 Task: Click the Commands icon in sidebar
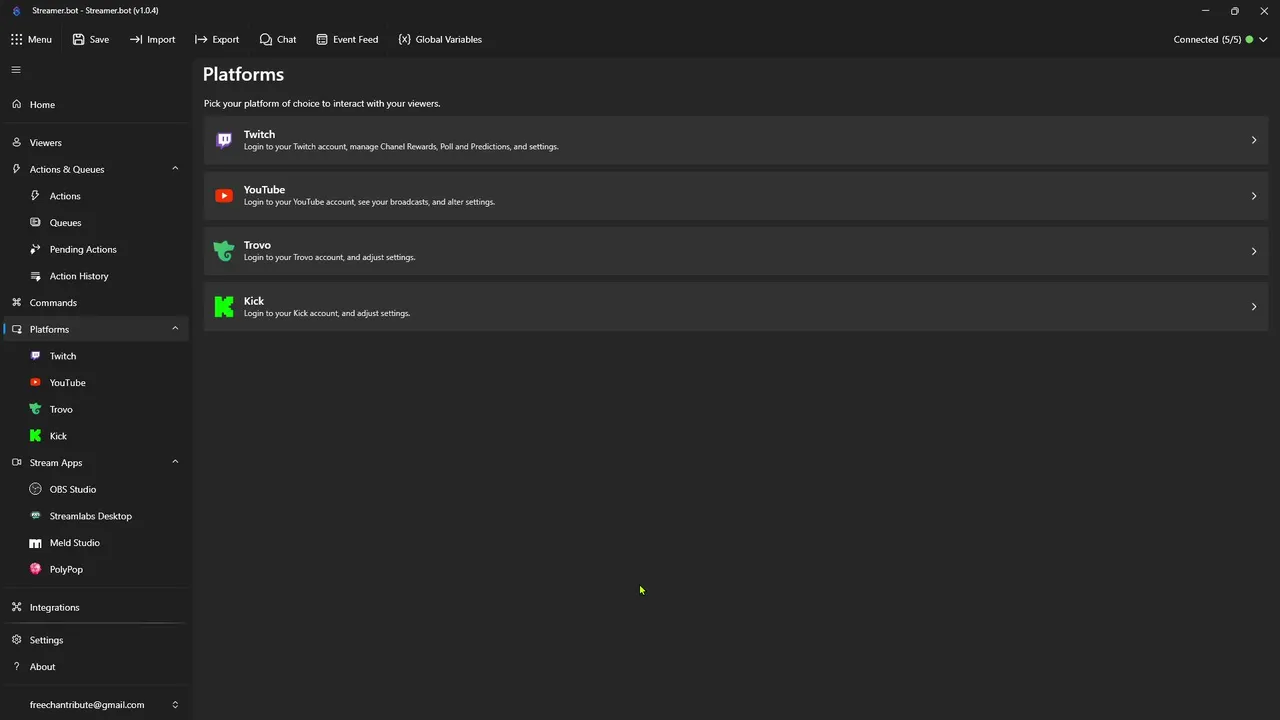16,302
